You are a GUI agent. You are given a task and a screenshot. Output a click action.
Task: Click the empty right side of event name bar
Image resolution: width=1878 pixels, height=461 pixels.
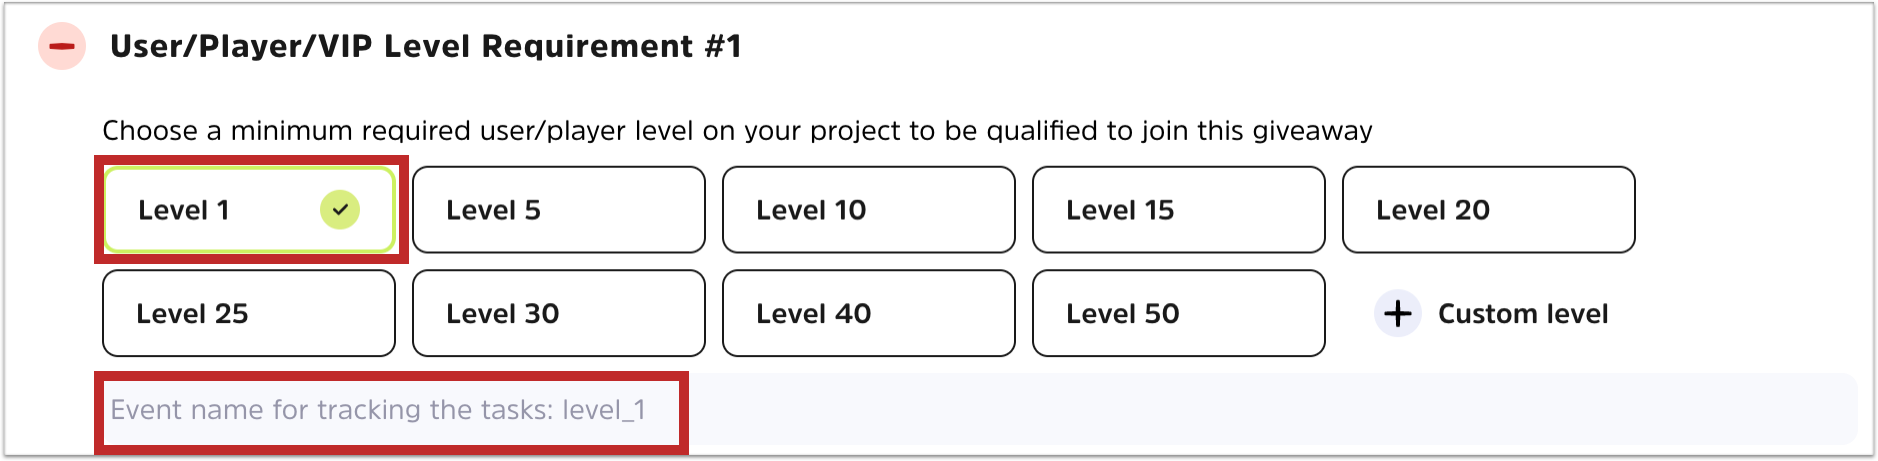pyautogui.click(x=1270, y=410)
